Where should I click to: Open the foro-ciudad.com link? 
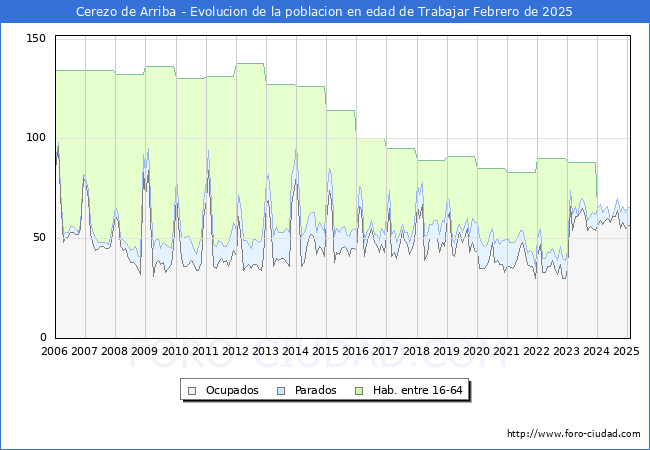574,434
